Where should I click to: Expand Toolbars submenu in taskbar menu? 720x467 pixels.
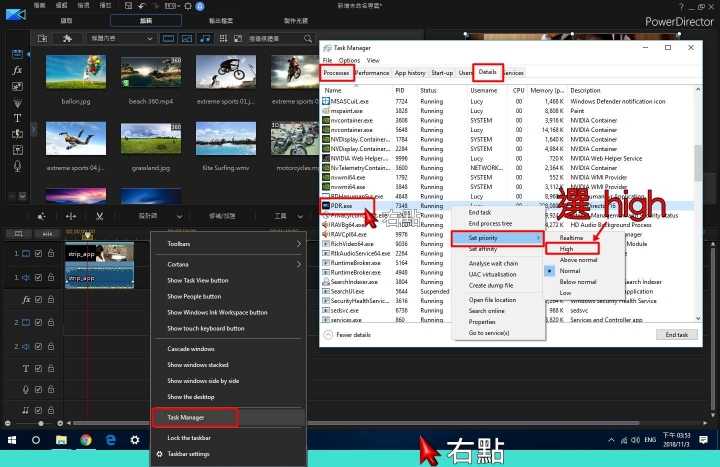coord(299,244)
